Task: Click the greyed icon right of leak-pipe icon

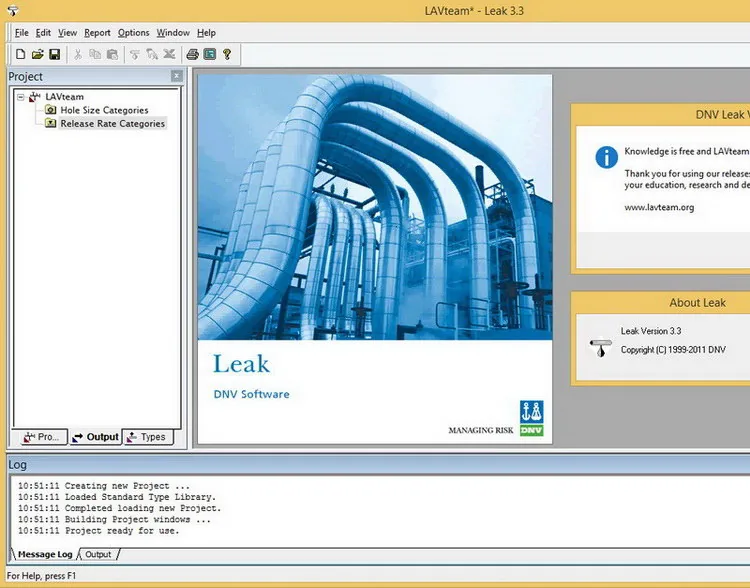Action: click(152, 54)
